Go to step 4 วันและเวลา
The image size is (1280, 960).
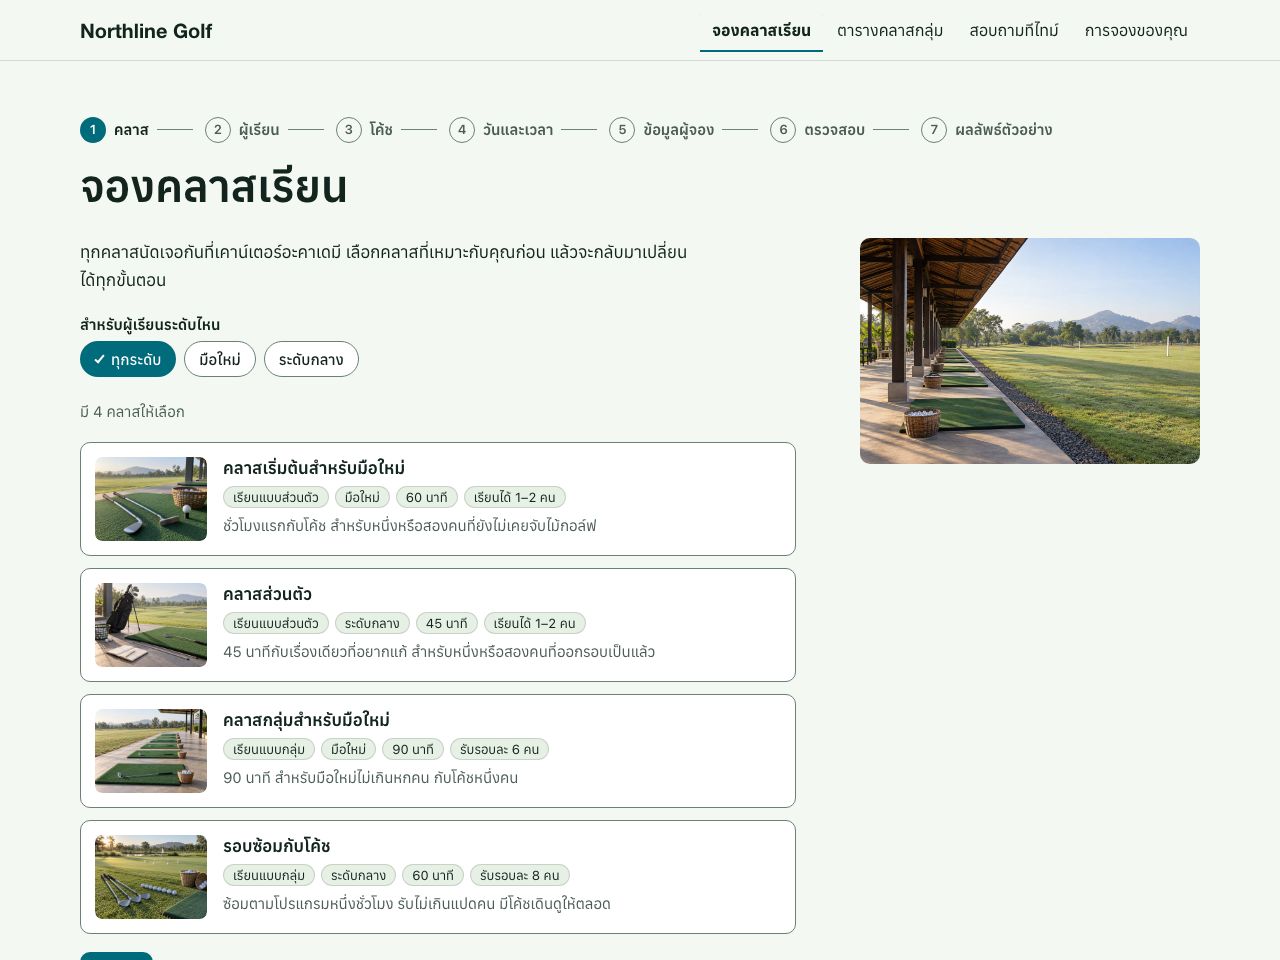tap(502, 130)
